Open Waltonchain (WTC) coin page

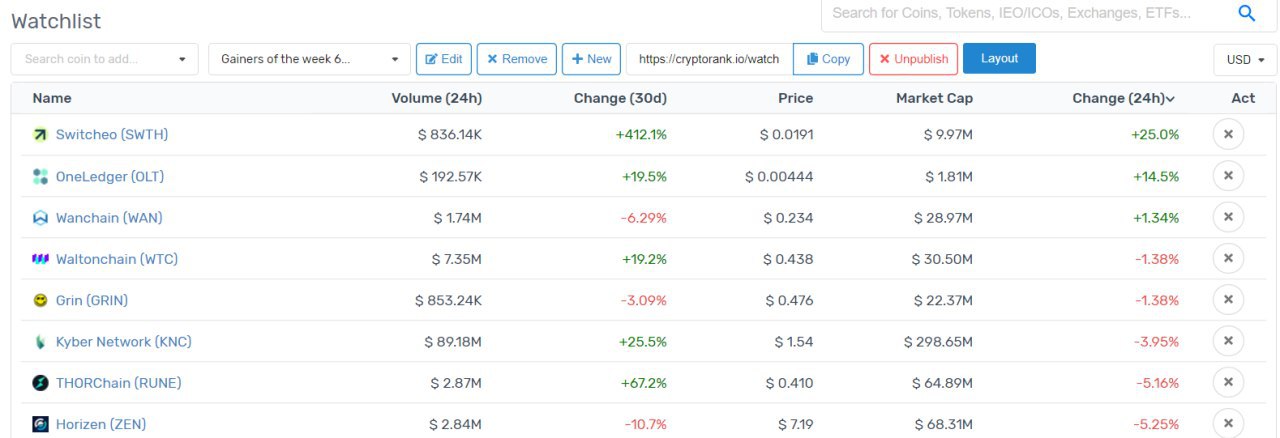point(117,259)
